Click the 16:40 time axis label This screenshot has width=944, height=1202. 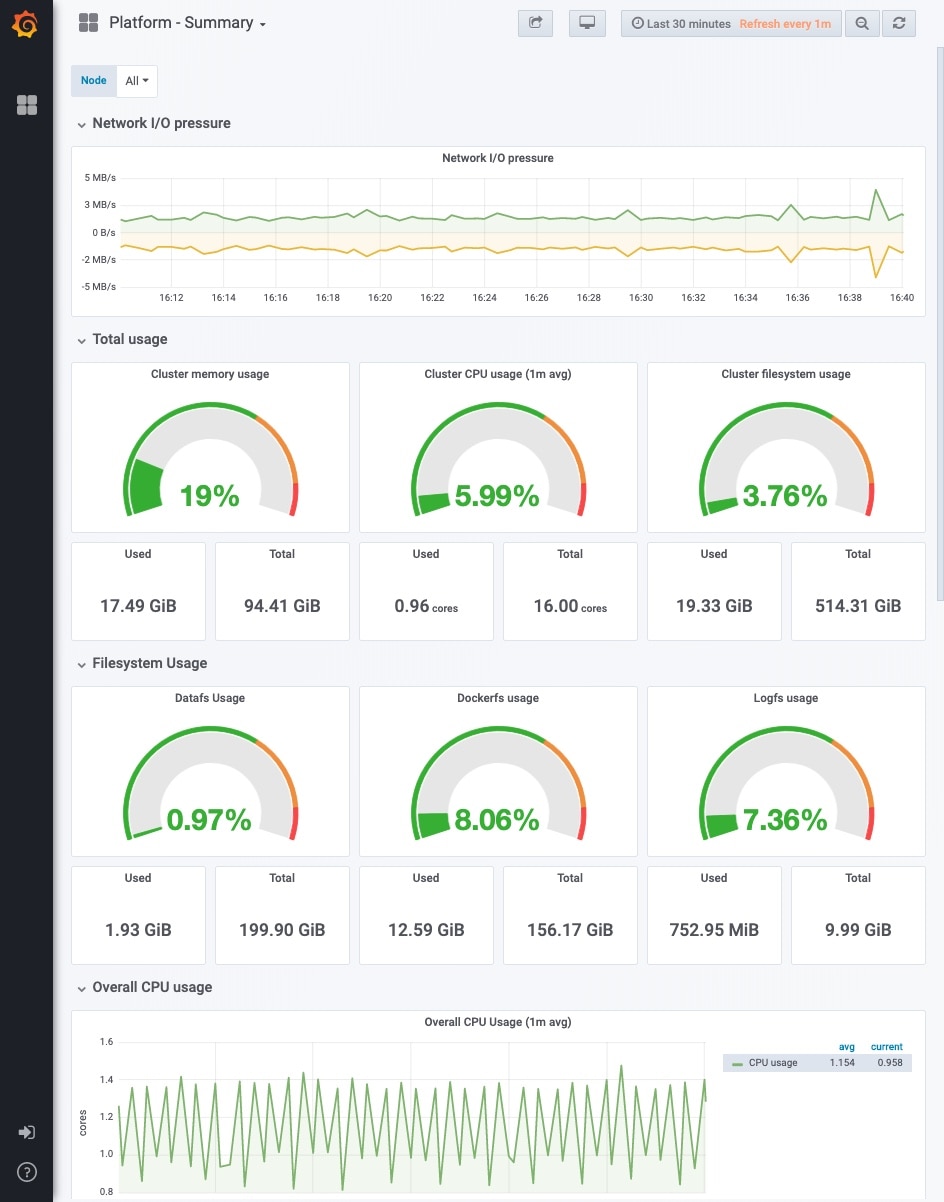tap(902, 298)
